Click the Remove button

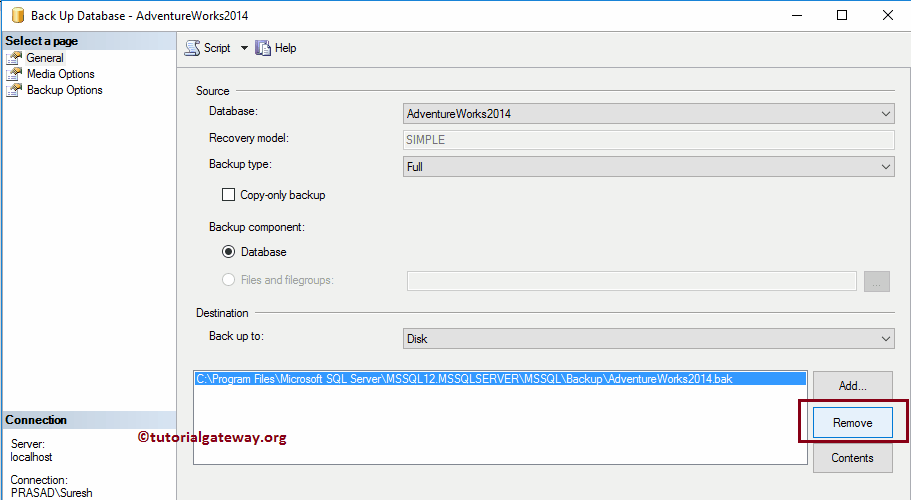pyautogui.click(x=852, y=423)
